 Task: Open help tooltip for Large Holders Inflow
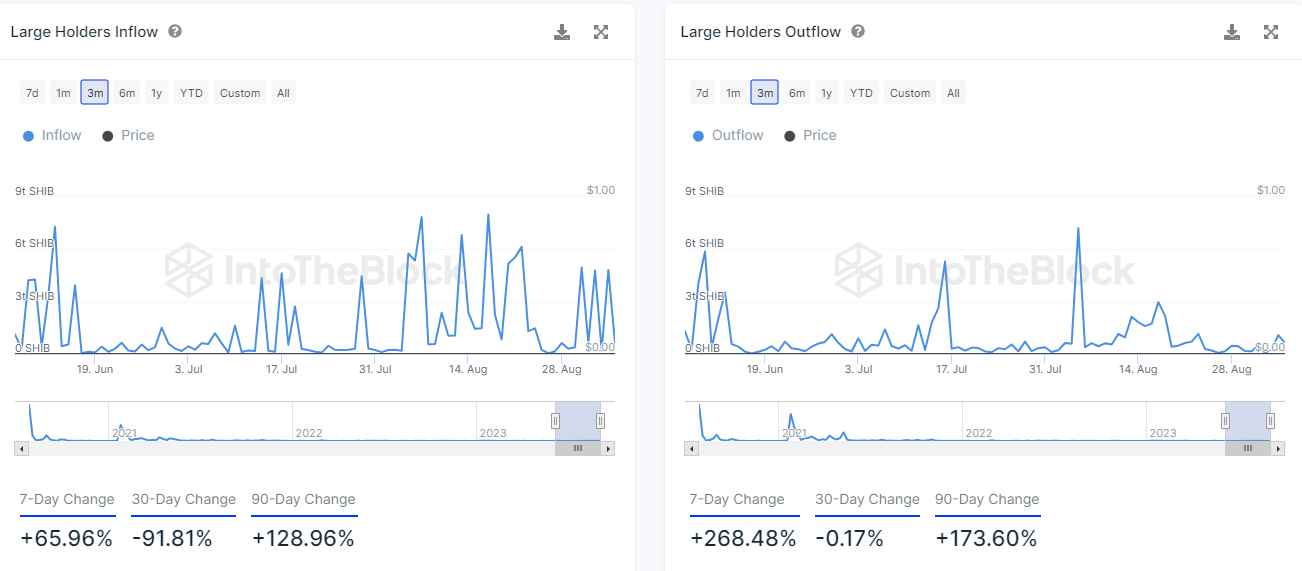pos(175,32)
